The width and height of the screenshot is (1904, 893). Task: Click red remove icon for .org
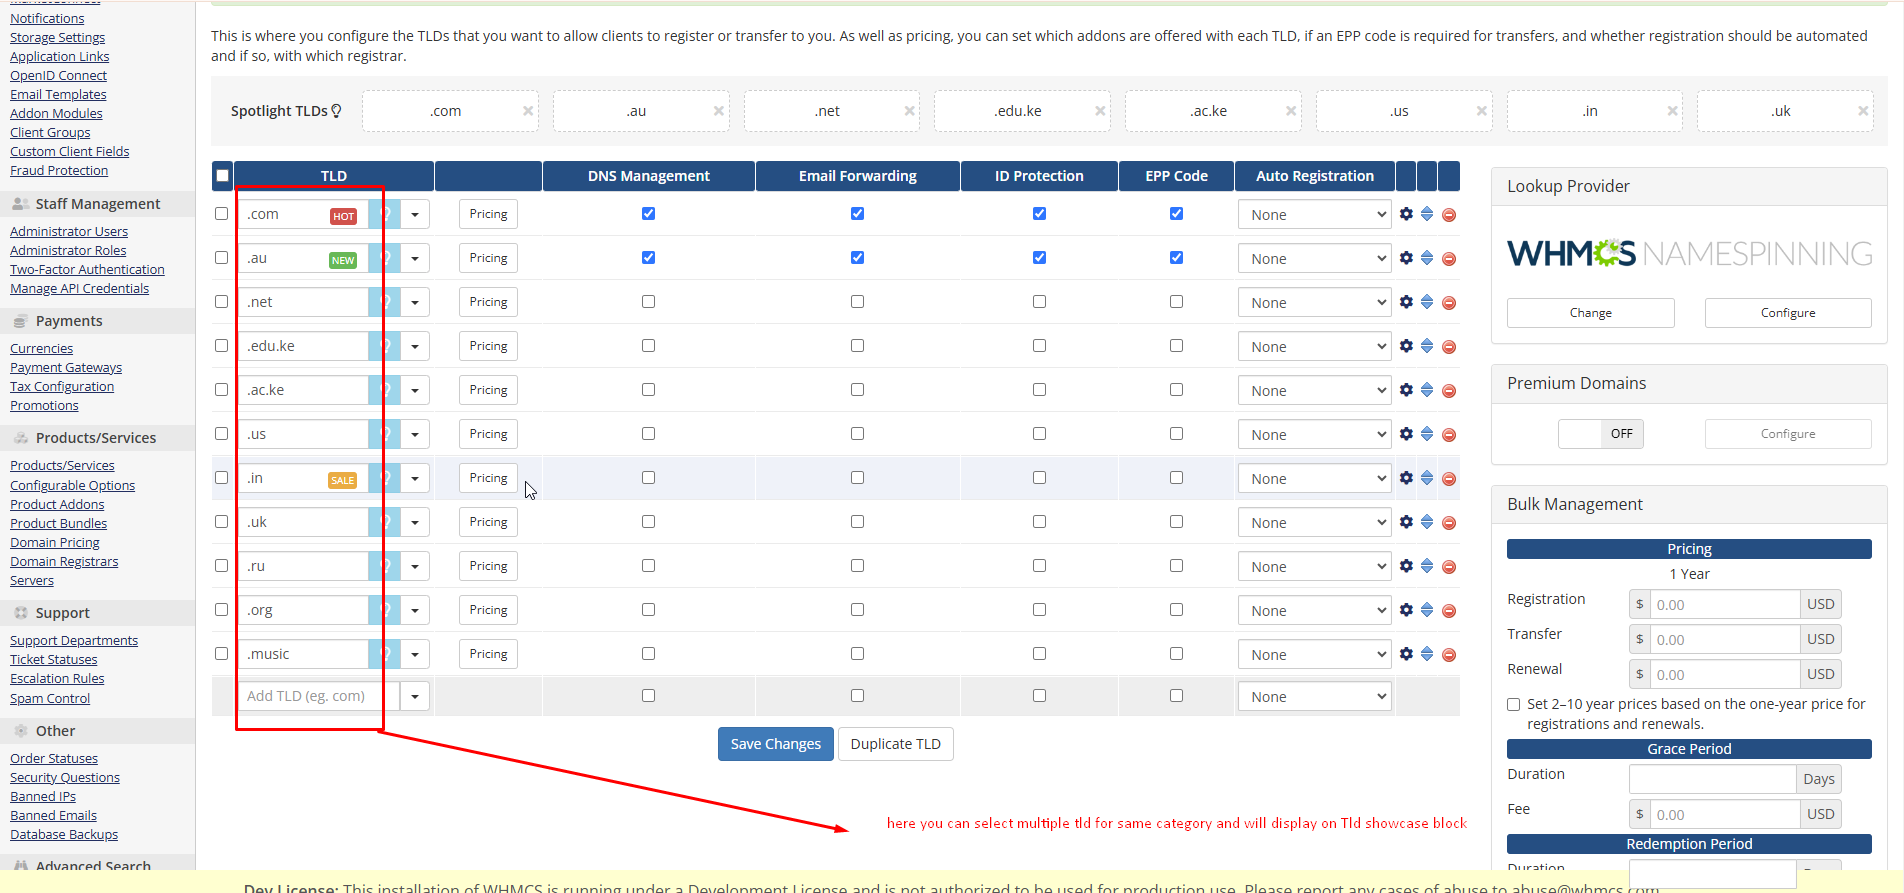coord(1449,611)
